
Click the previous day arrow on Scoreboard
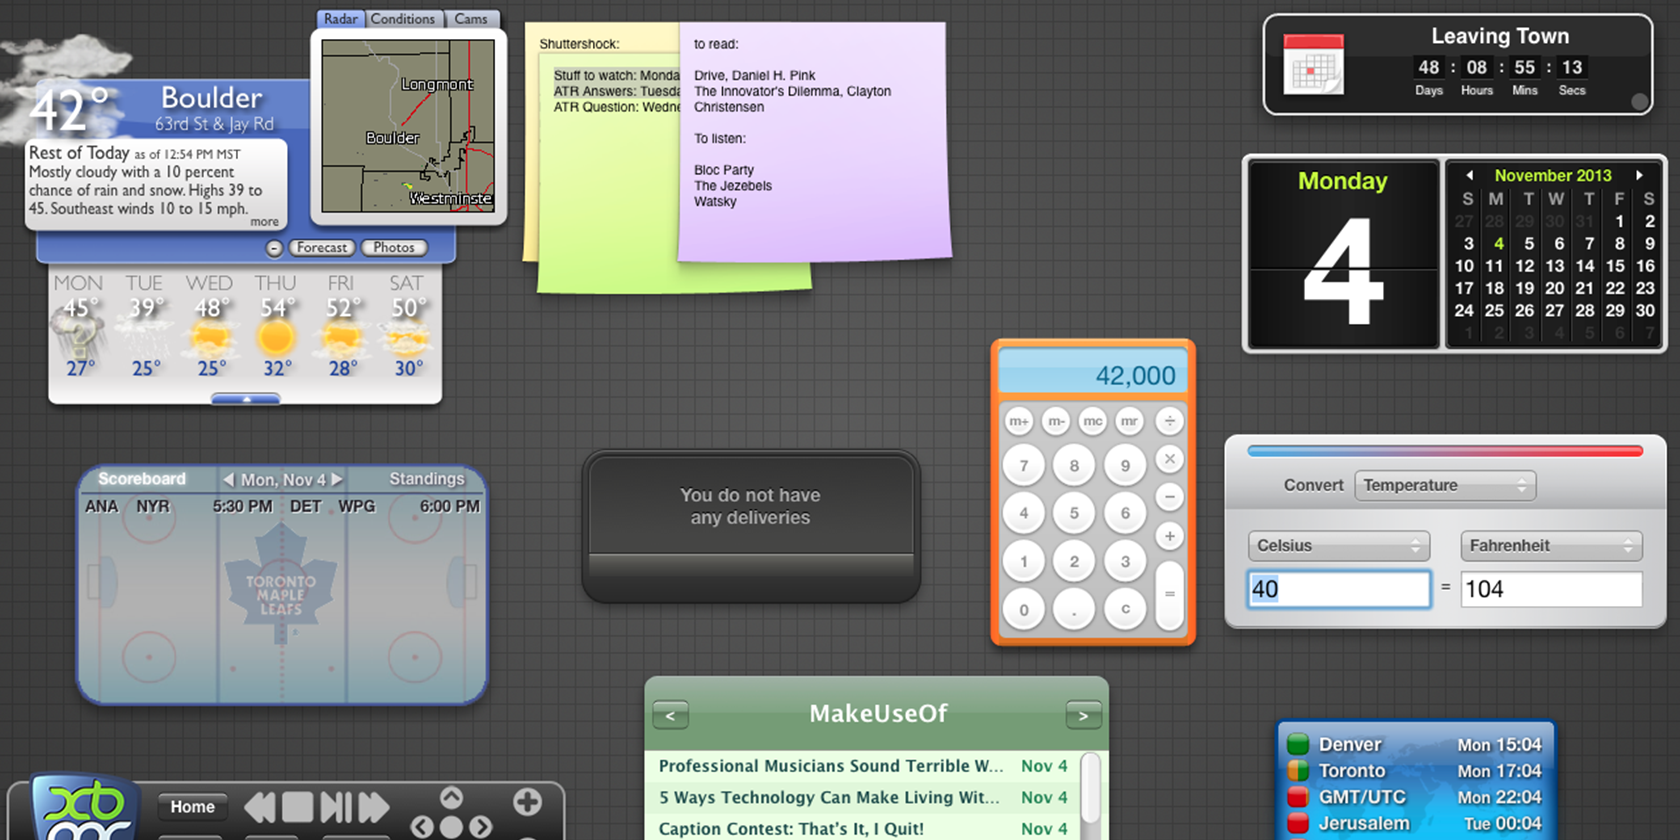228,480
